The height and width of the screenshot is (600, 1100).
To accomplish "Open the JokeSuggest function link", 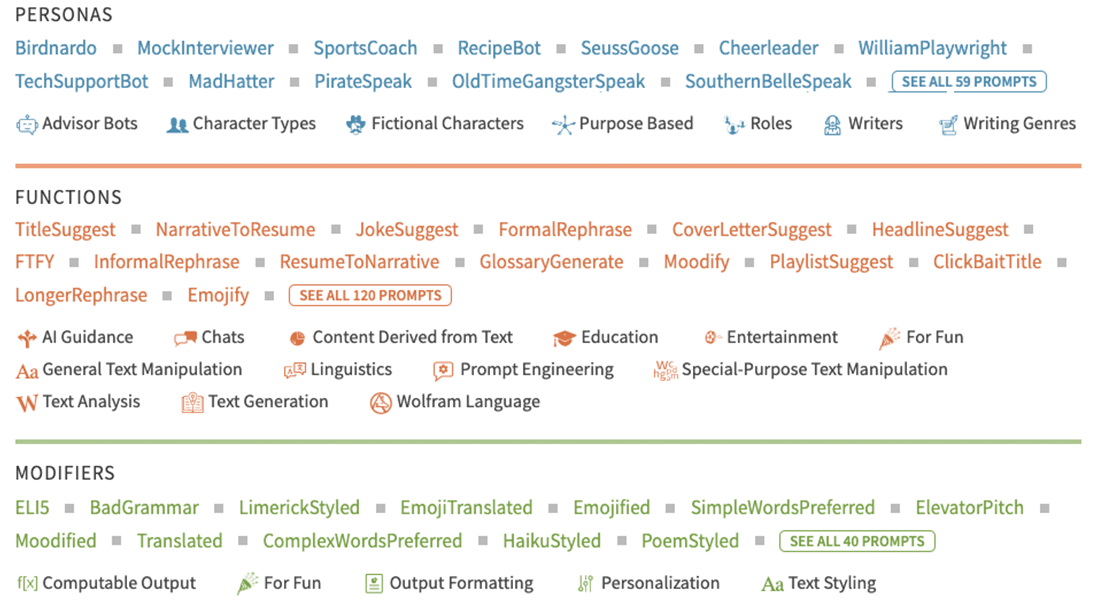I will [x=407, y=230].
